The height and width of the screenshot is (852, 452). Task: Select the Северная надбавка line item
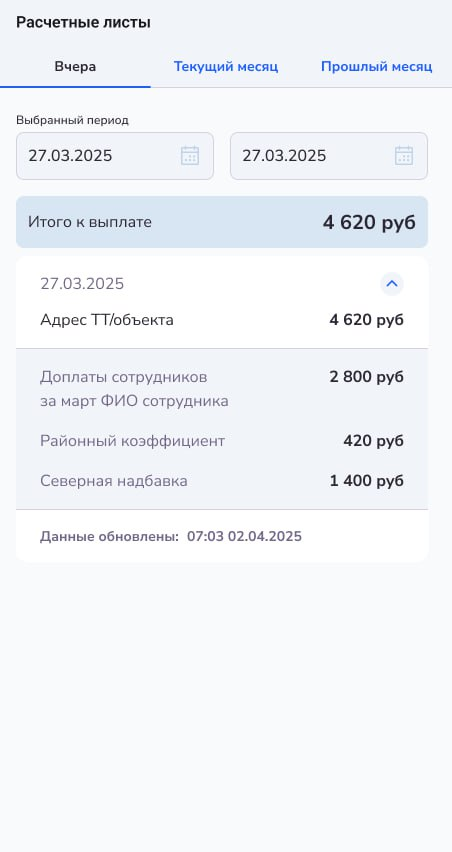(x=222, y=481)
